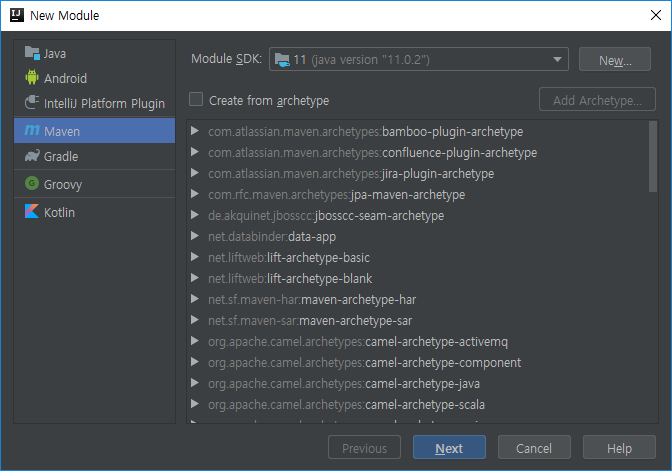
Task: Select maven-archetype-har row text
Action: (312, 300)
